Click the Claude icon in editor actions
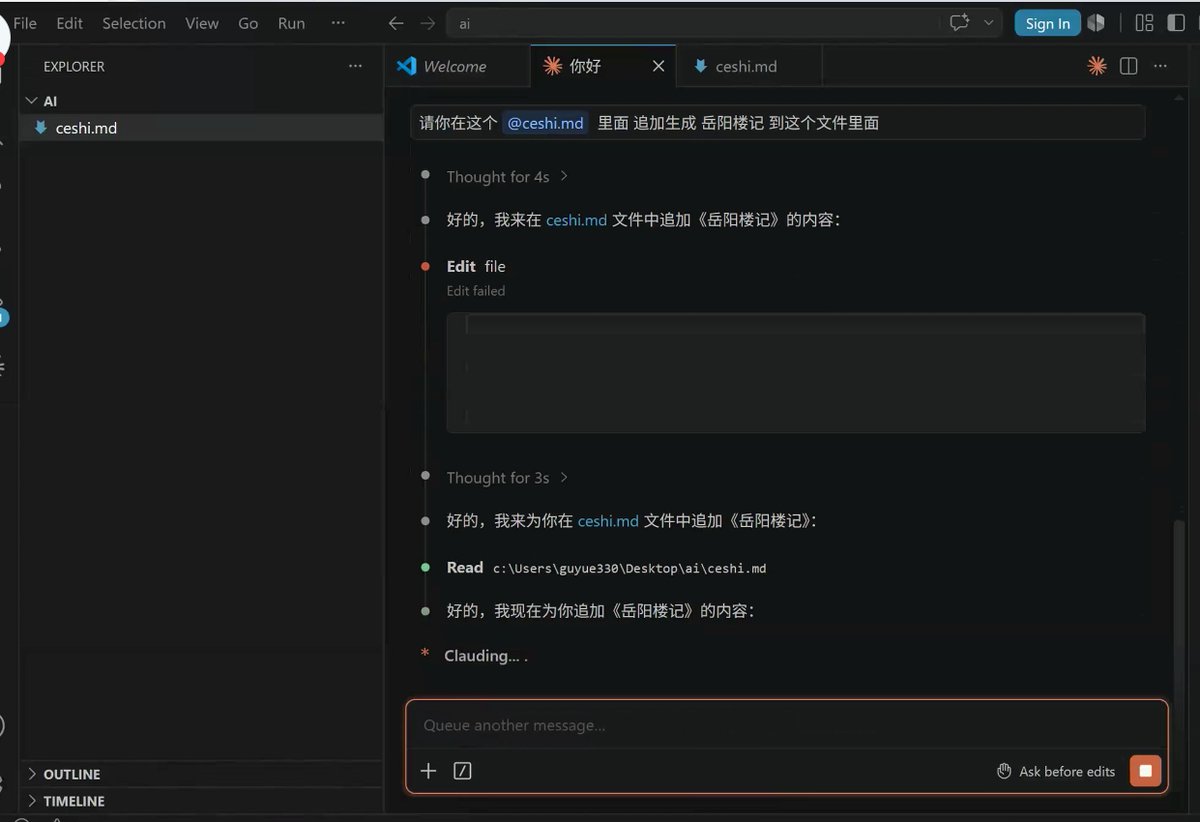The height and width of the screenshot is (822, 1200). 1097,66
